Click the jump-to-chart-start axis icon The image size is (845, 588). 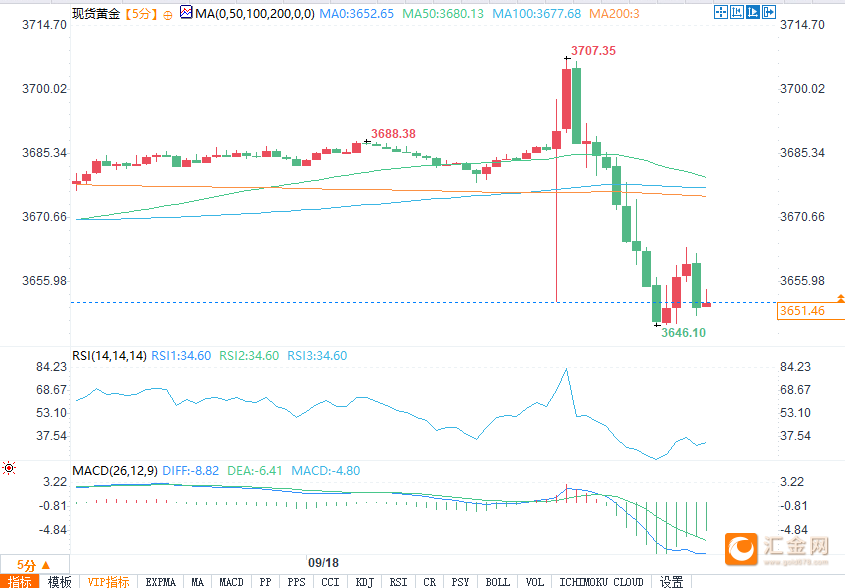(737, 12)
